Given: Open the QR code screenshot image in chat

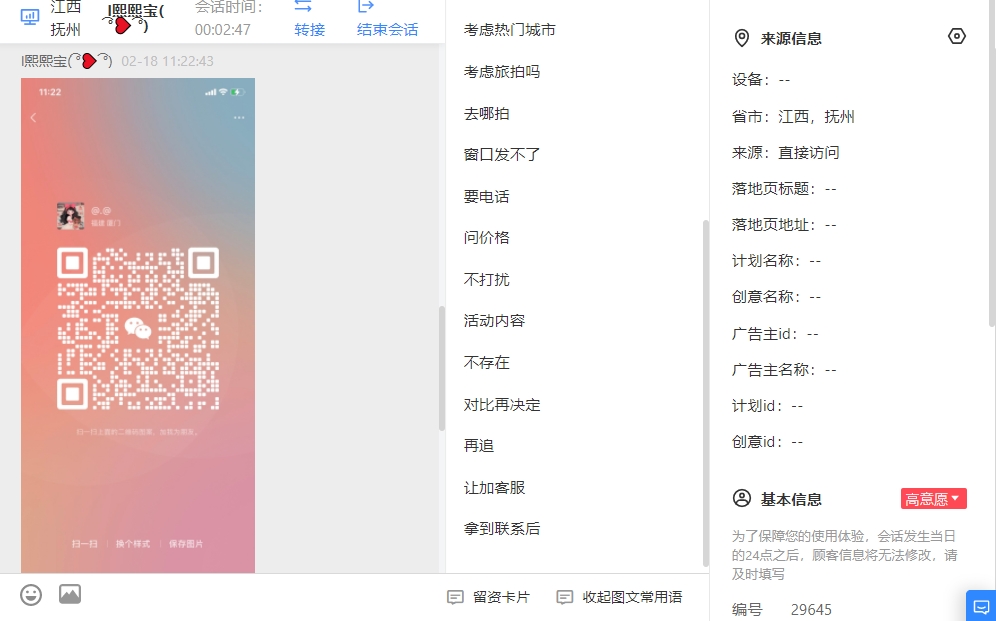Looking at the screenshot, I should tap(138, 325).
